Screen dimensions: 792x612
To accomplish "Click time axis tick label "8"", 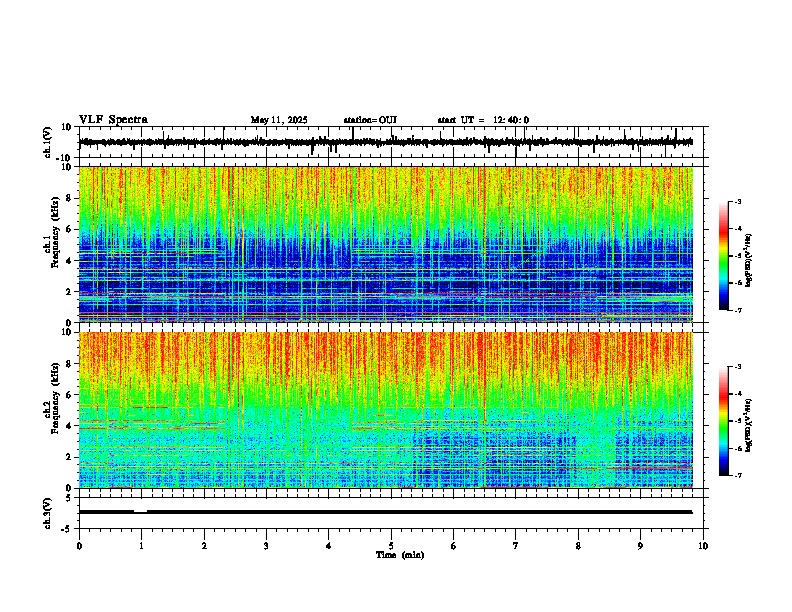I will click(578, 546).
